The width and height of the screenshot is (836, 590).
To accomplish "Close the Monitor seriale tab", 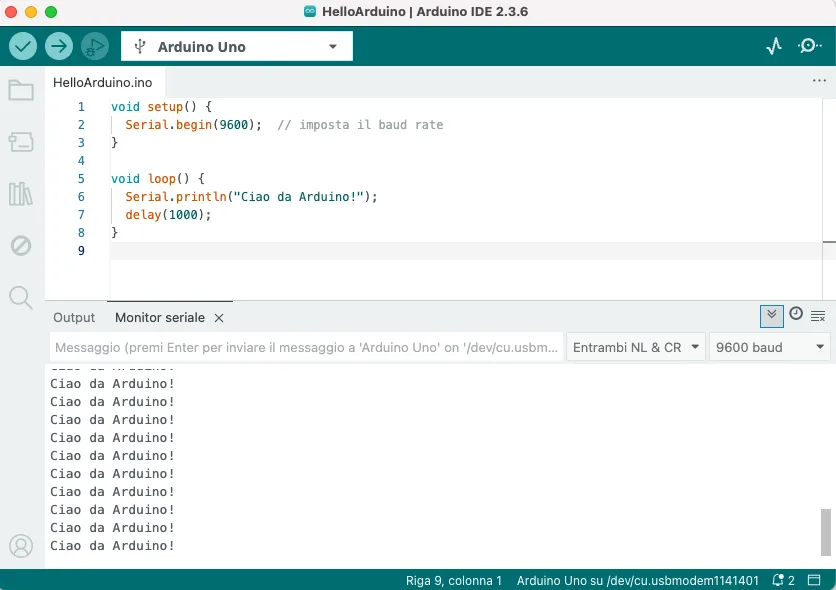I will [219, 318].
